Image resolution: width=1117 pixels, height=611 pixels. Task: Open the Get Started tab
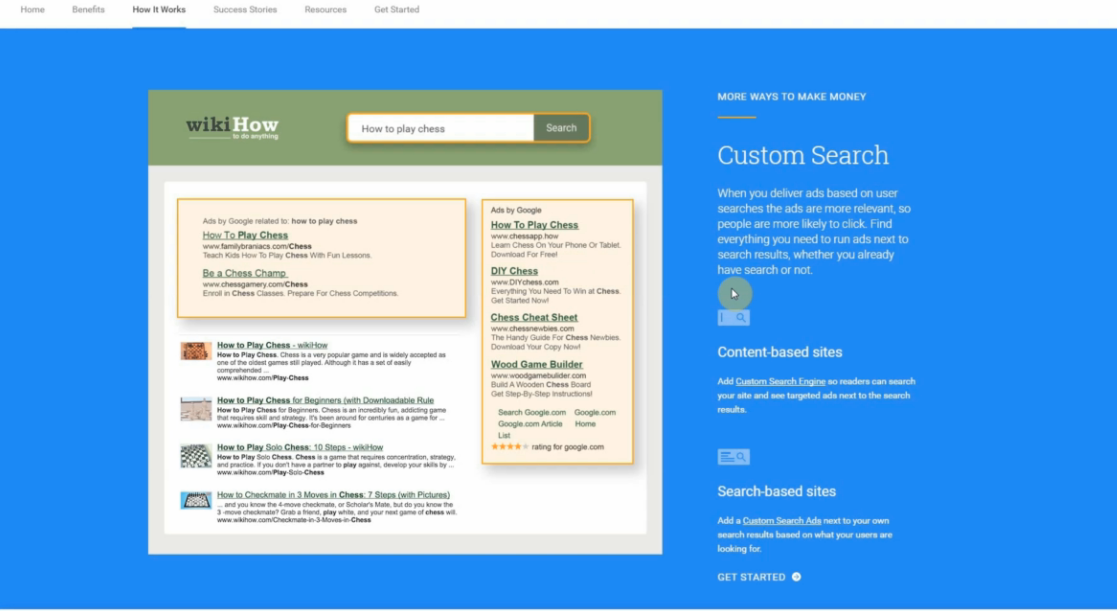point(397,9)
